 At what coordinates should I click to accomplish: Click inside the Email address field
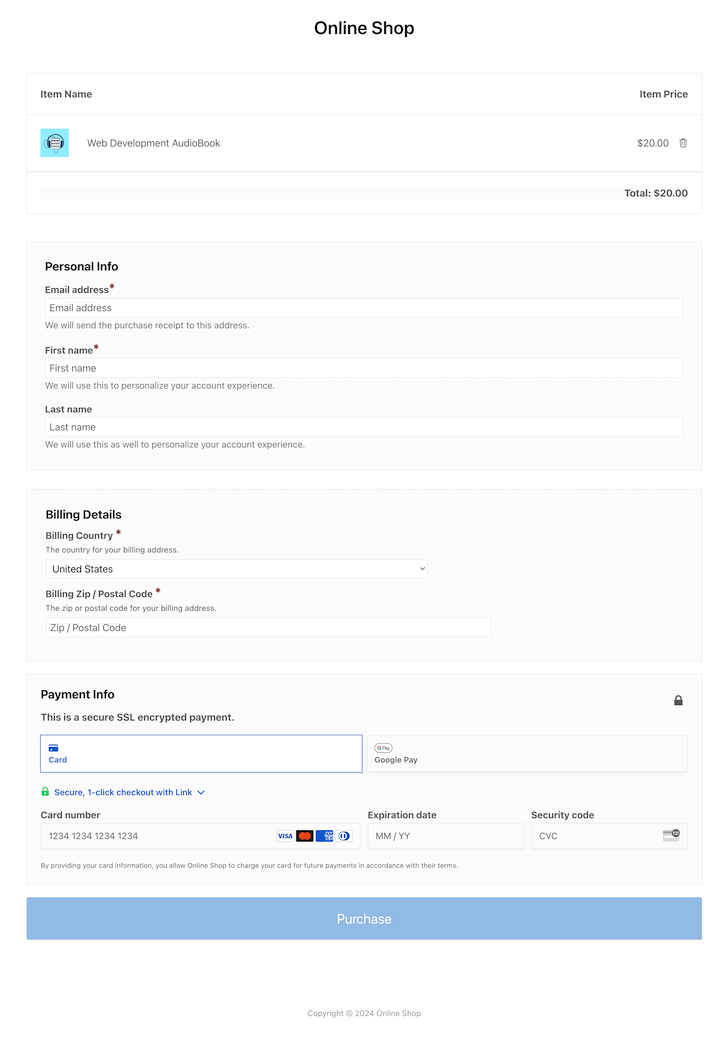[x=364, y=307]
